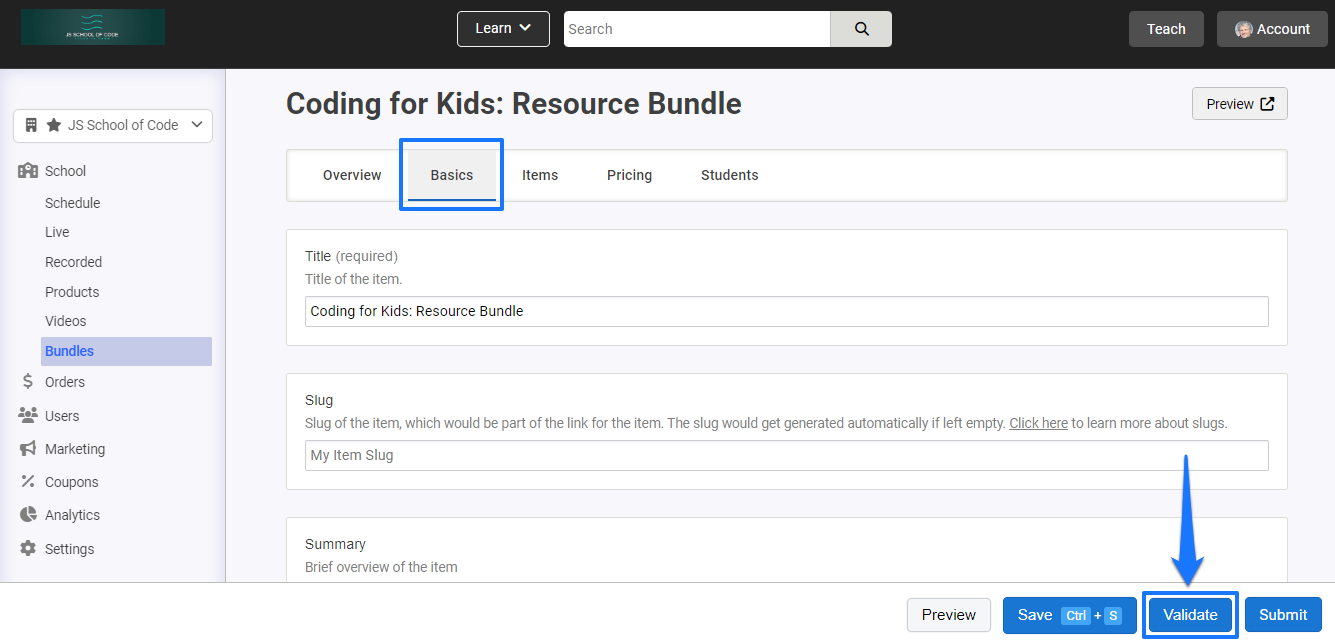Open the Pricing tab
Image resolution: width=1335 pixels, height=641 pixels.
pyautogui.click(x=629, y=174)
